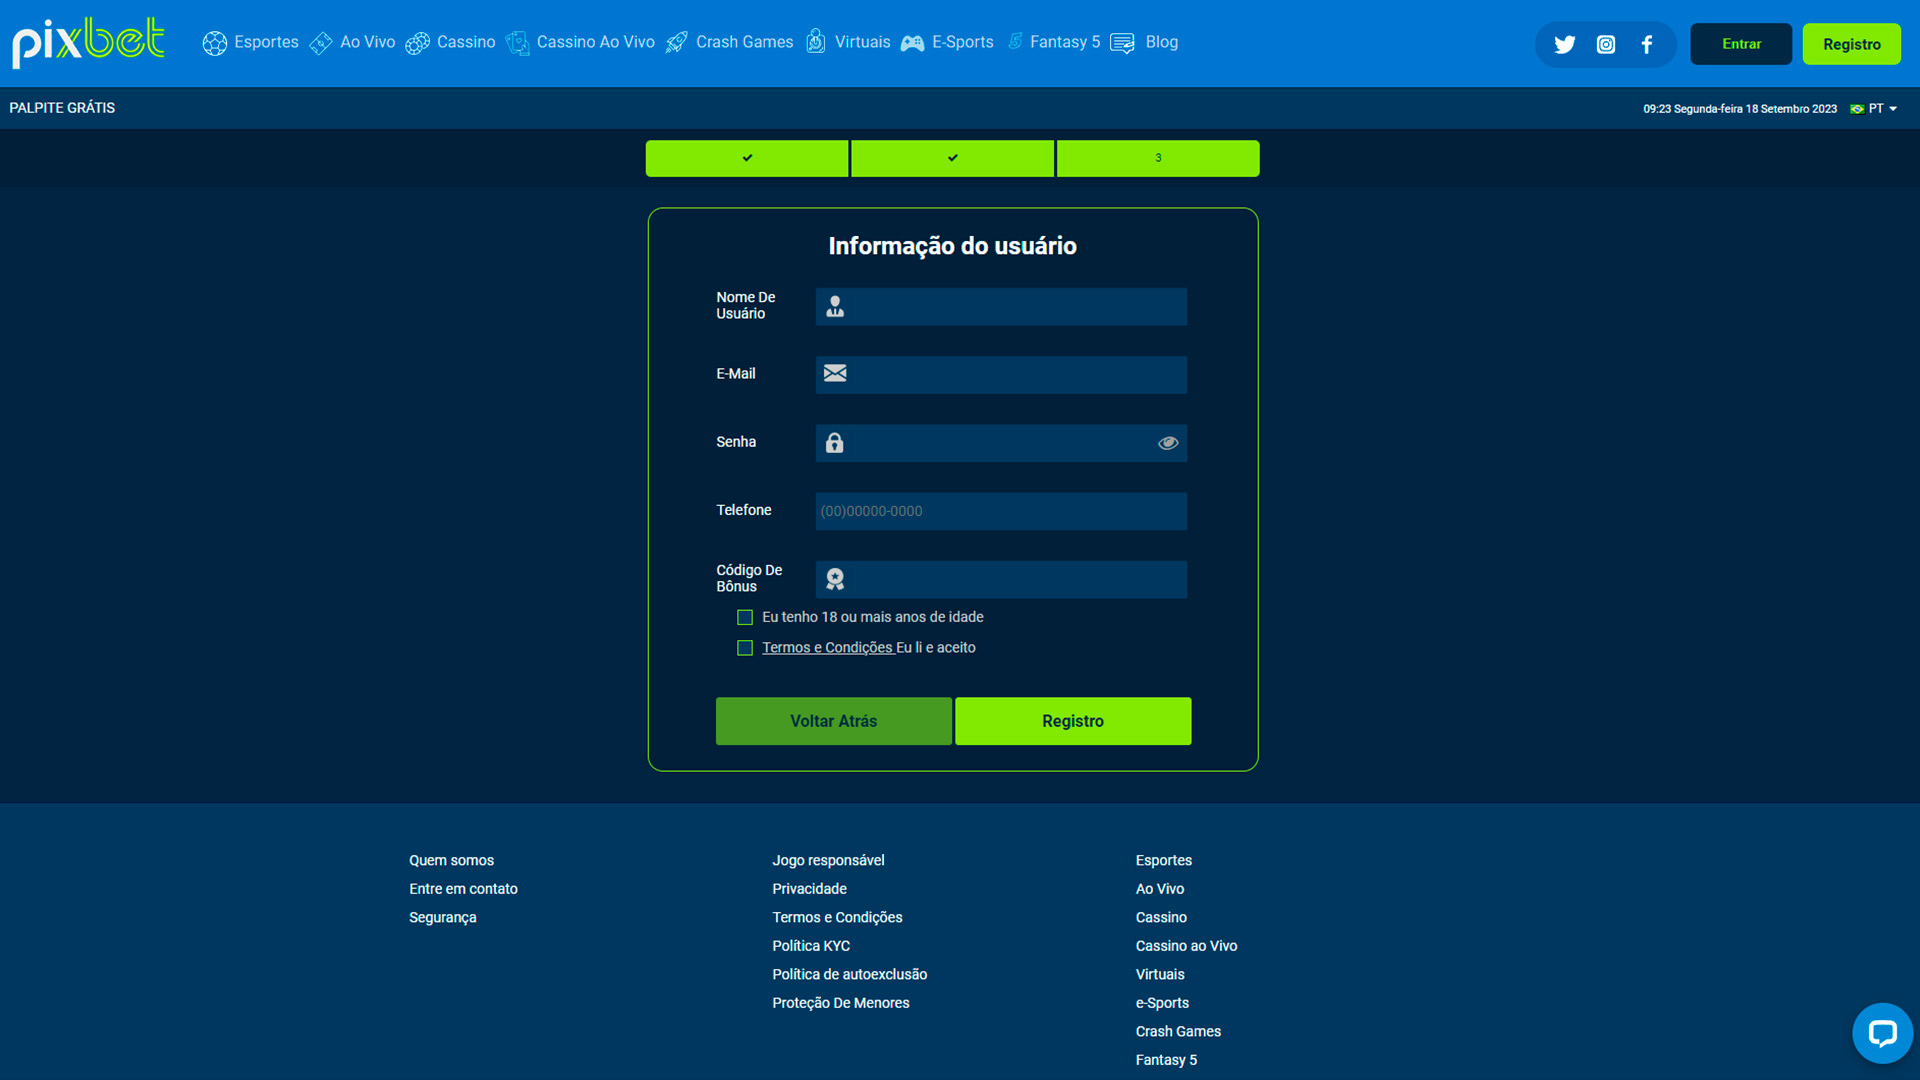Open footer Cassino ao Vivo link
The image size is (1920, 1080).
pos(1186,946)
